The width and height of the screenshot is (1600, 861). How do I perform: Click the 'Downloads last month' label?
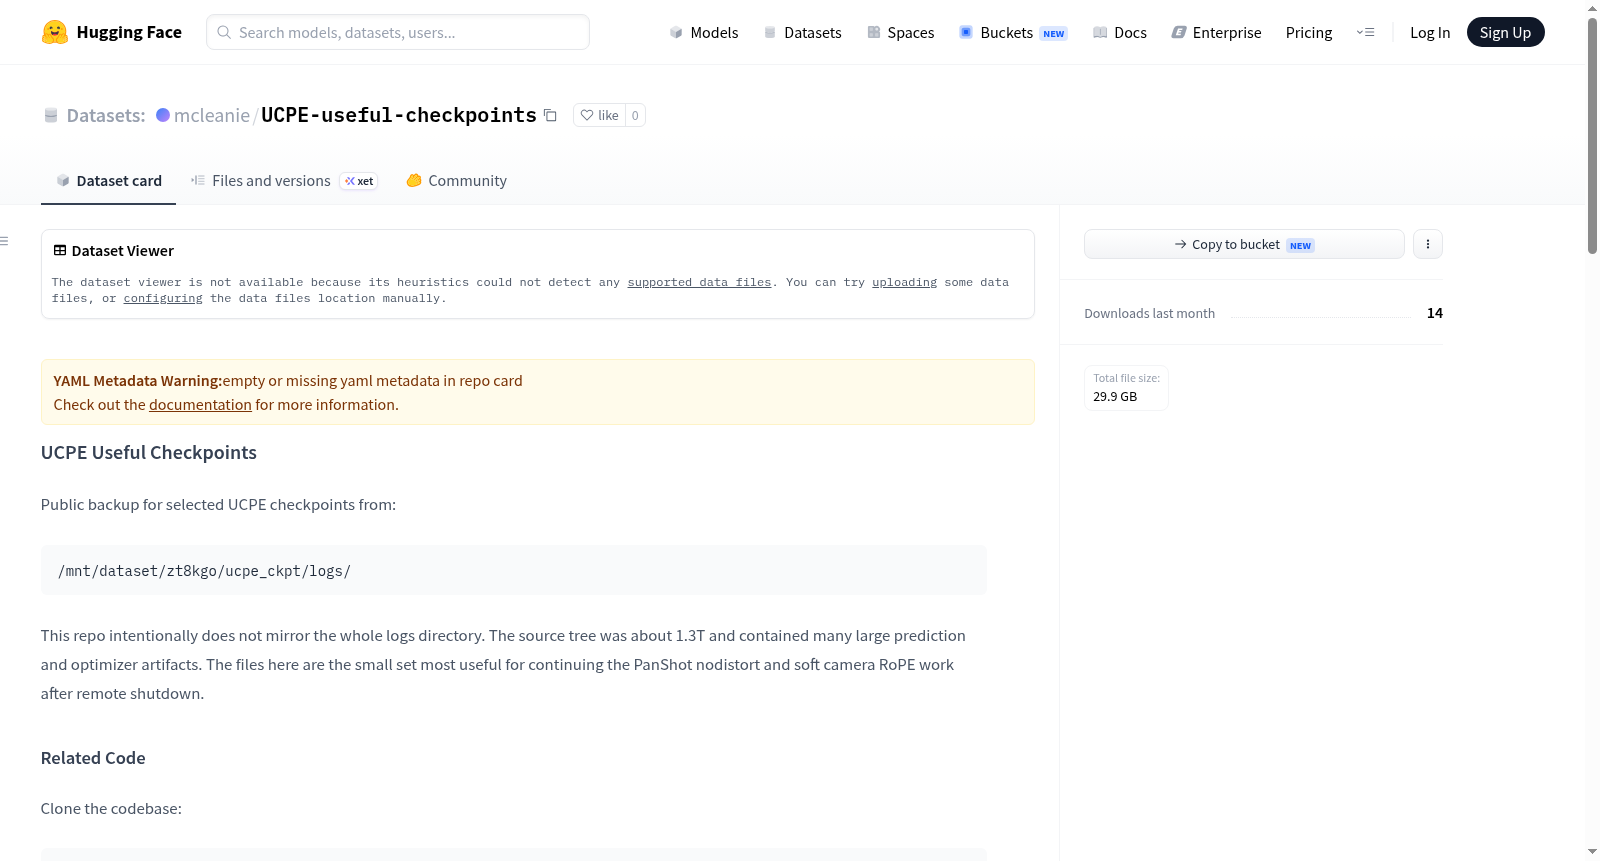click(1150, 313)
